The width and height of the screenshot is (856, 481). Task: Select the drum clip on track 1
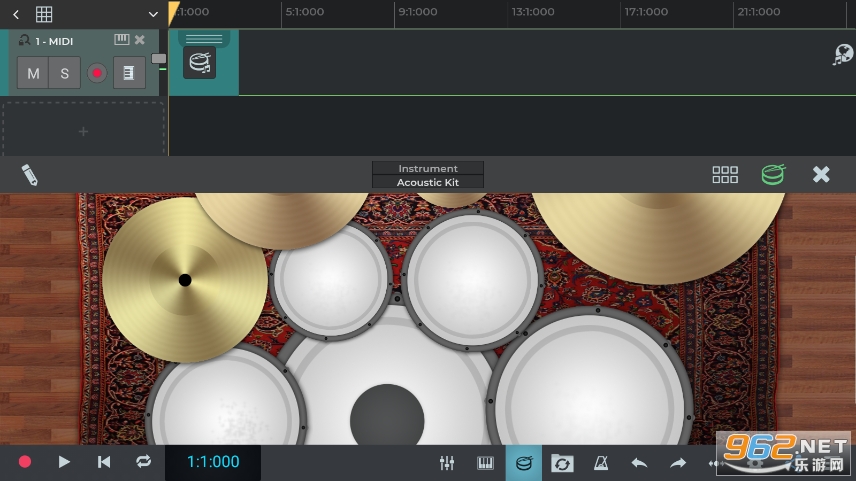pyautogui.click(x=204, y=62)
